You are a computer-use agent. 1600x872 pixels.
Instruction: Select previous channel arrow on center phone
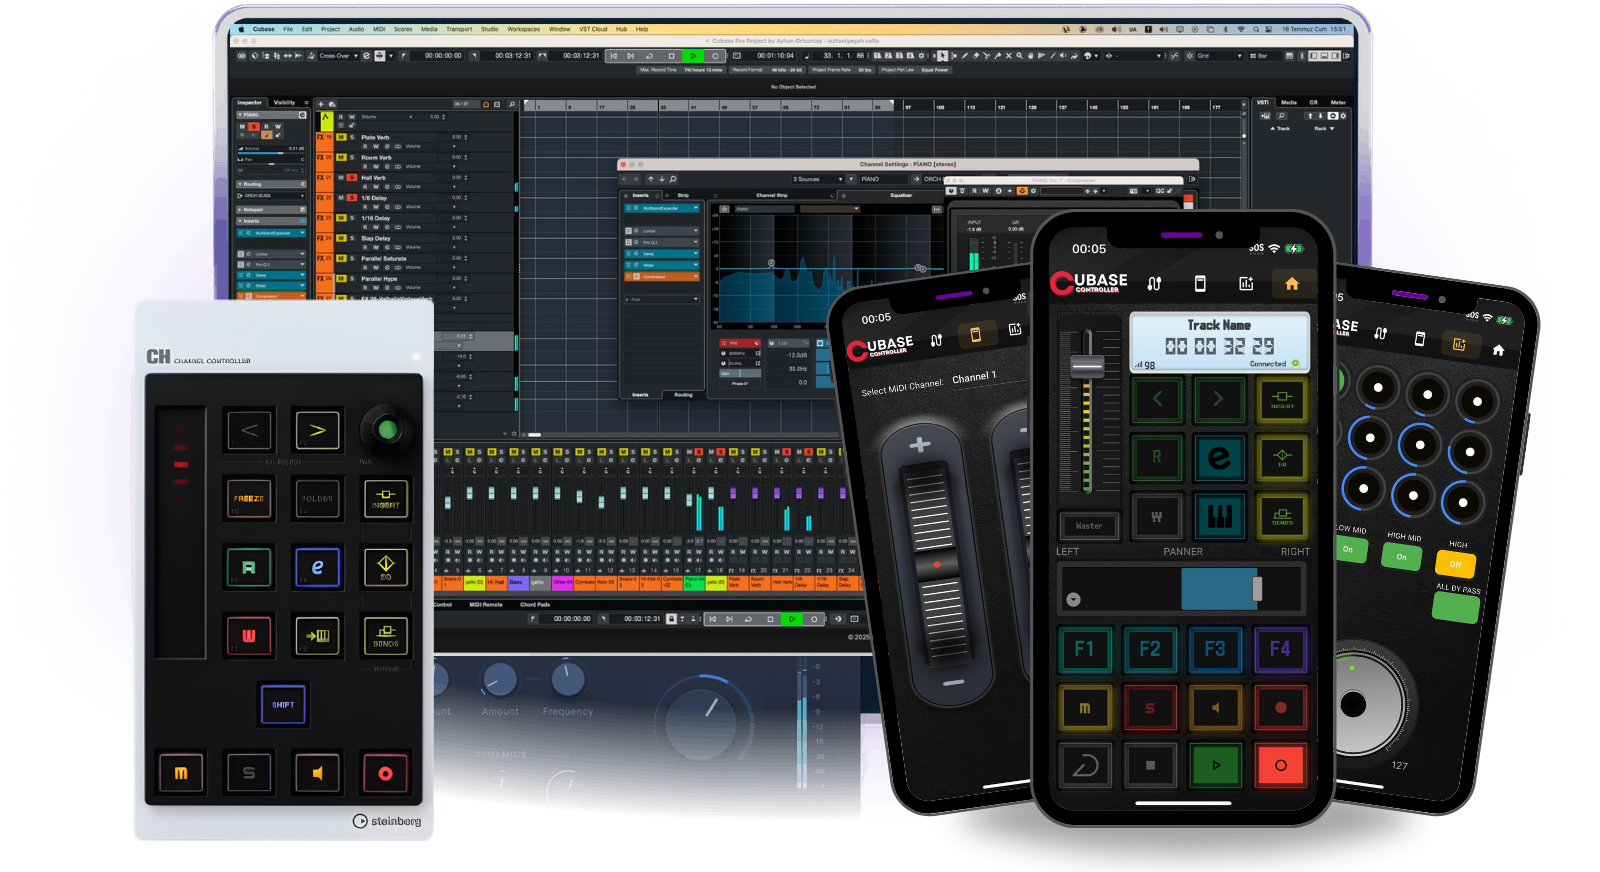(x=1157, y=399)
